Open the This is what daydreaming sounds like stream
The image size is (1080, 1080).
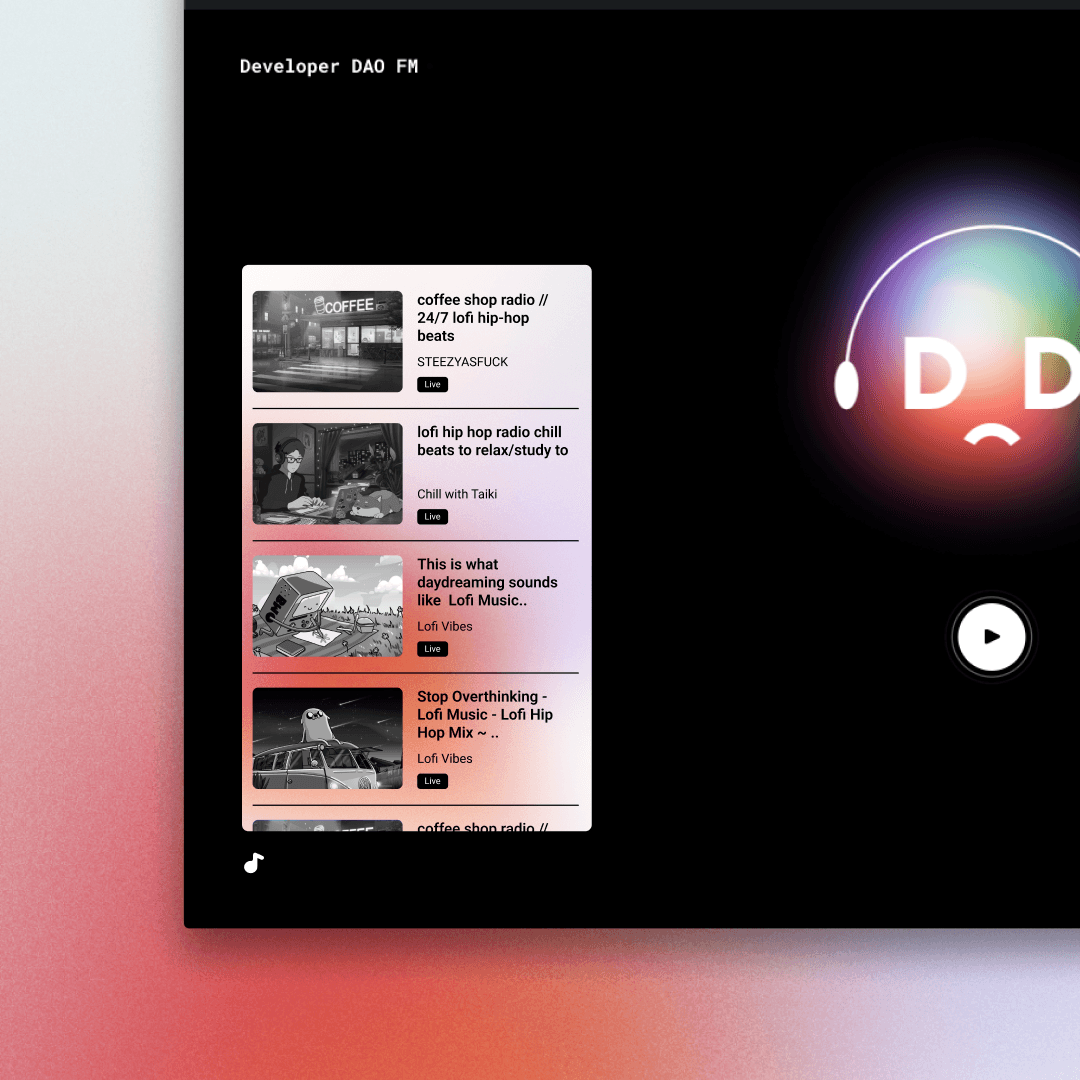click(487, 582)
